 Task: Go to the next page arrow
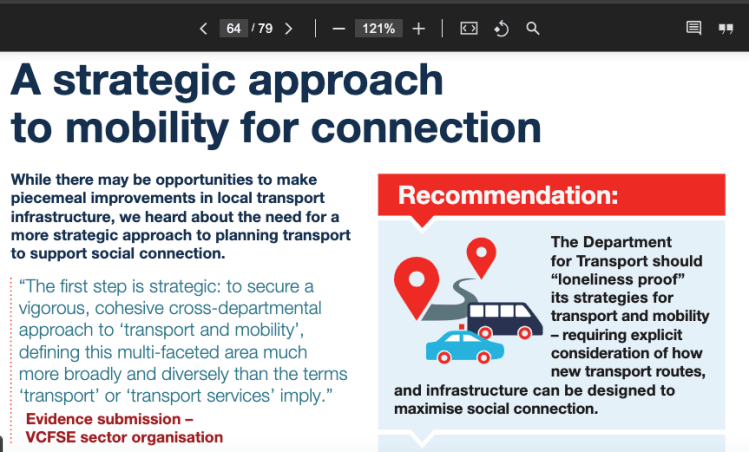pyautogui.click(x=289, y=28)
